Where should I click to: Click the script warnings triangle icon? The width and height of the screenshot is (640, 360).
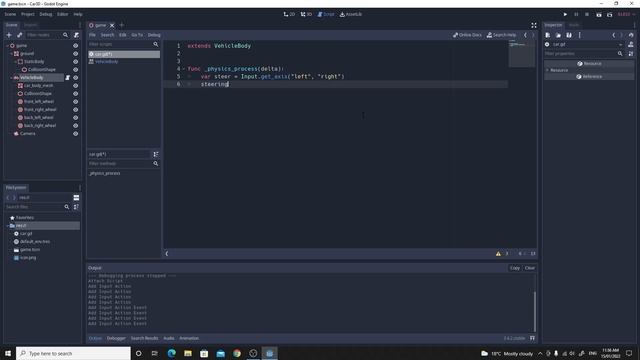pyautogui.click(x=498, y=253)
